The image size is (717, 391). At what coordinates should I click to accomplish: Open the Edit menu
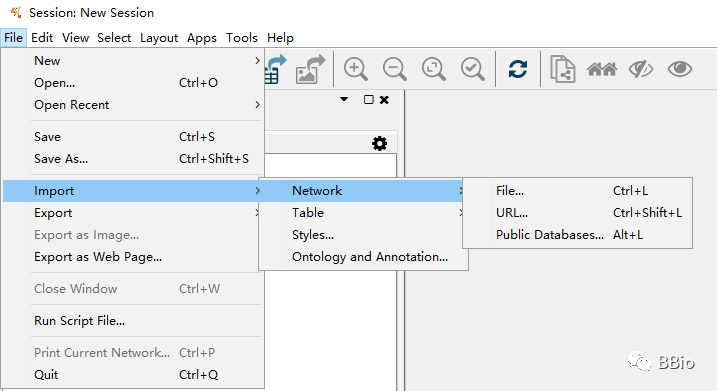point(42,37)
